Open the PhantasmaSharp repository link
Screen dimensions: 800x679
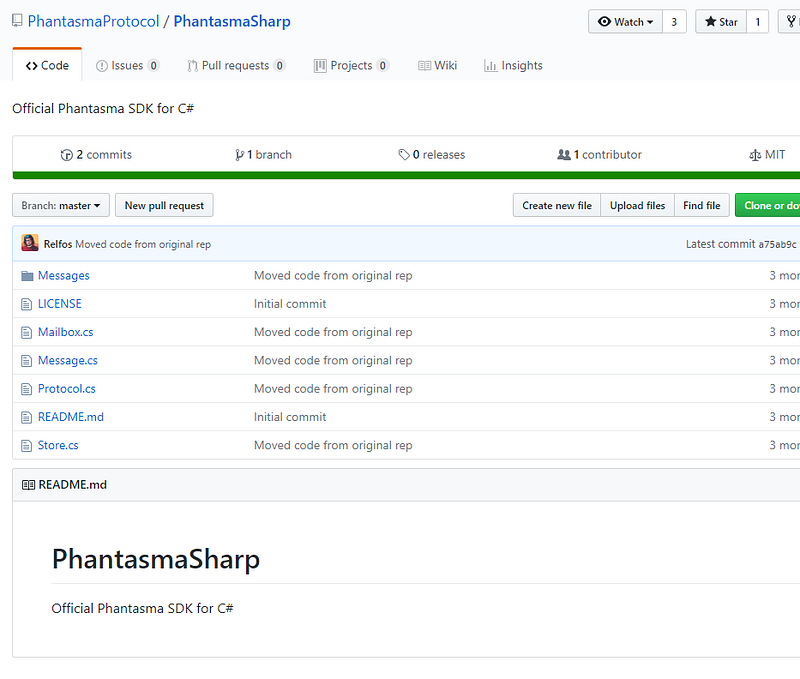tap(232, 21)
